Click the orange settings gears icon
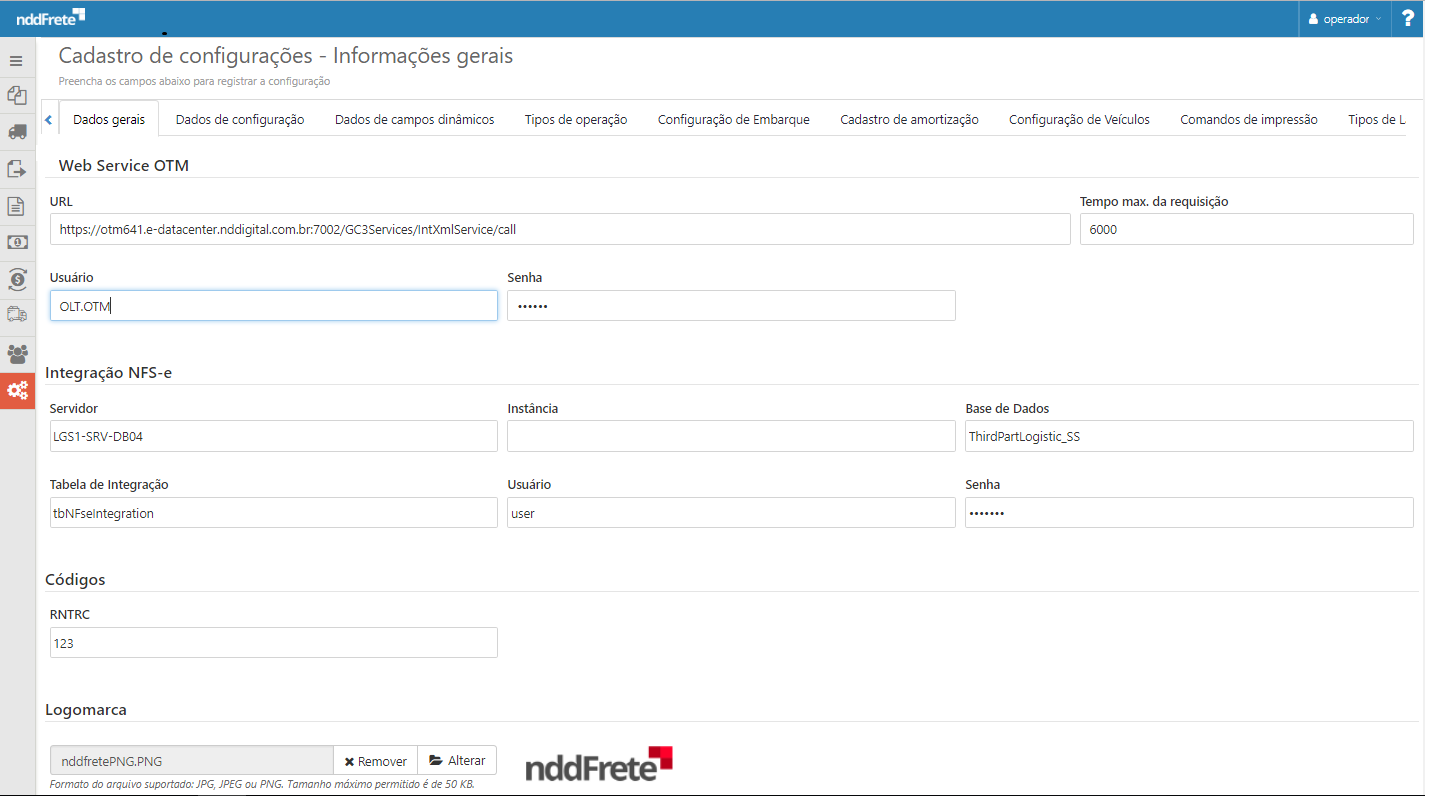Viewport: 1440px width, 796px height. [17, 390]
